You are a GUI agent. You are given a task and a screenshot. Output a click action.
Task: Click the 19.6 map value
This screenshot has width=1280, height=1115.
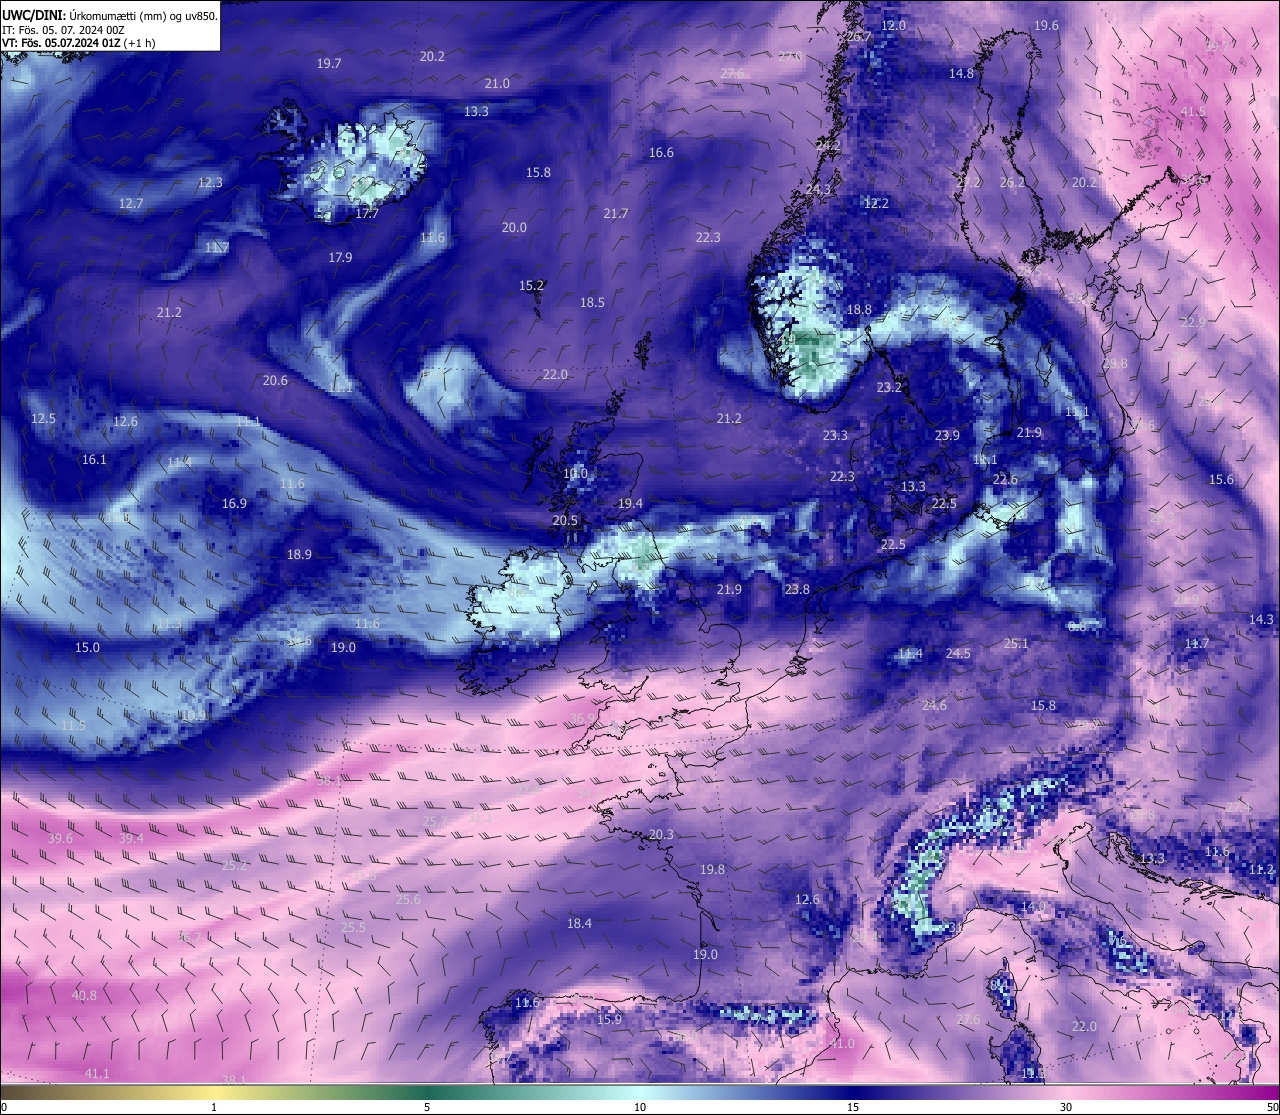click(1046, 25)
